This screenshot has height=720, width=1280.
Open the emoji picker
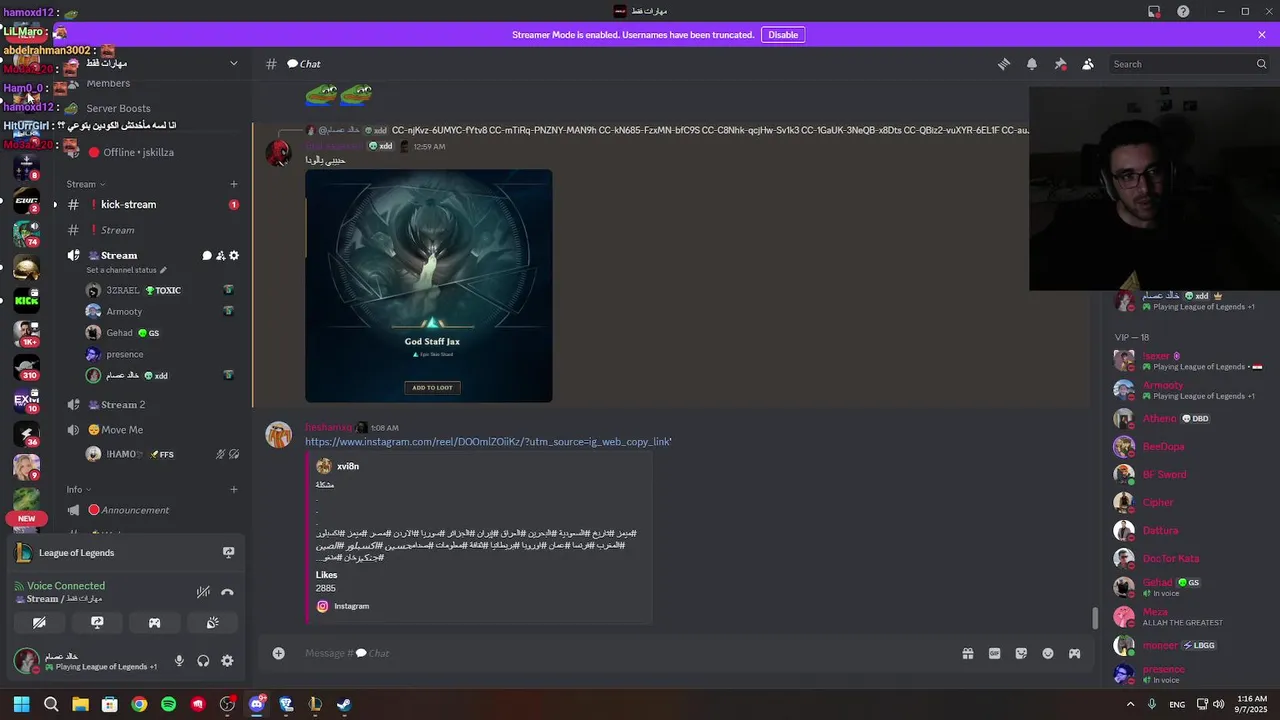point(1048,654)
